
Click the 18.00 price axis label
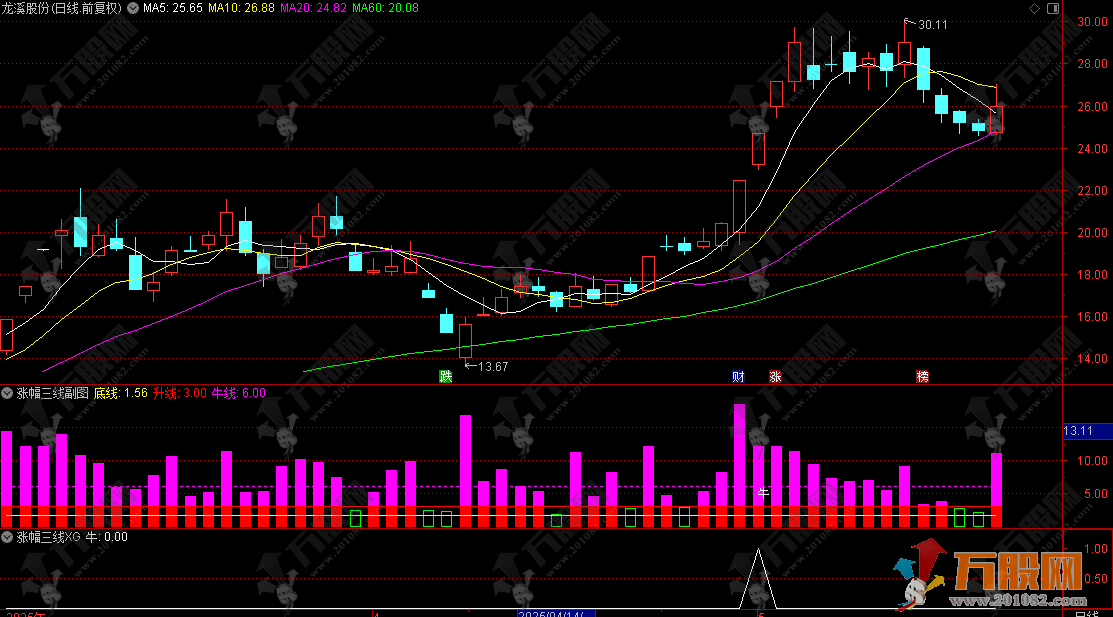(1092, 274)
